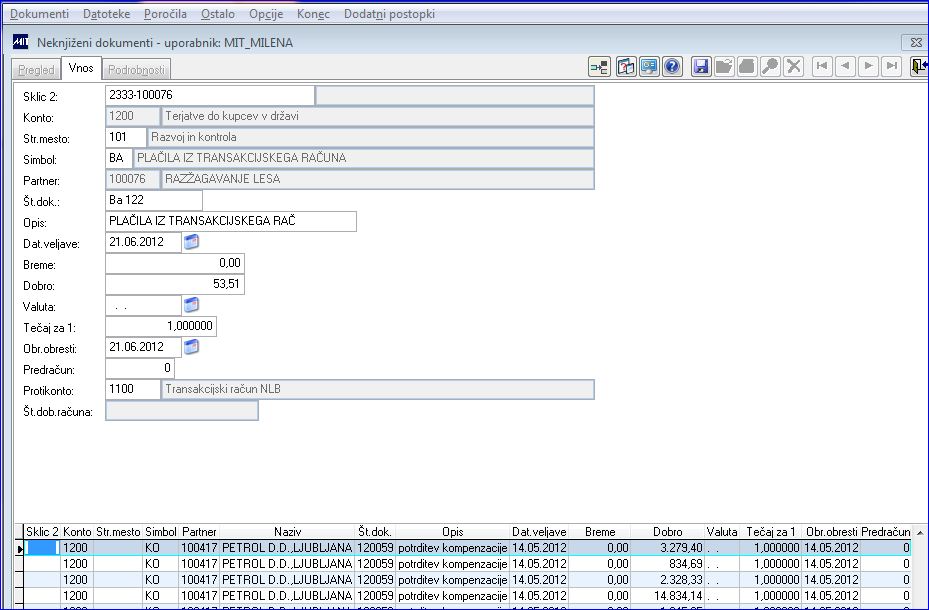Screen dimensions: 929x610
Task: Open the Datoteke menu
Action: 107,14
